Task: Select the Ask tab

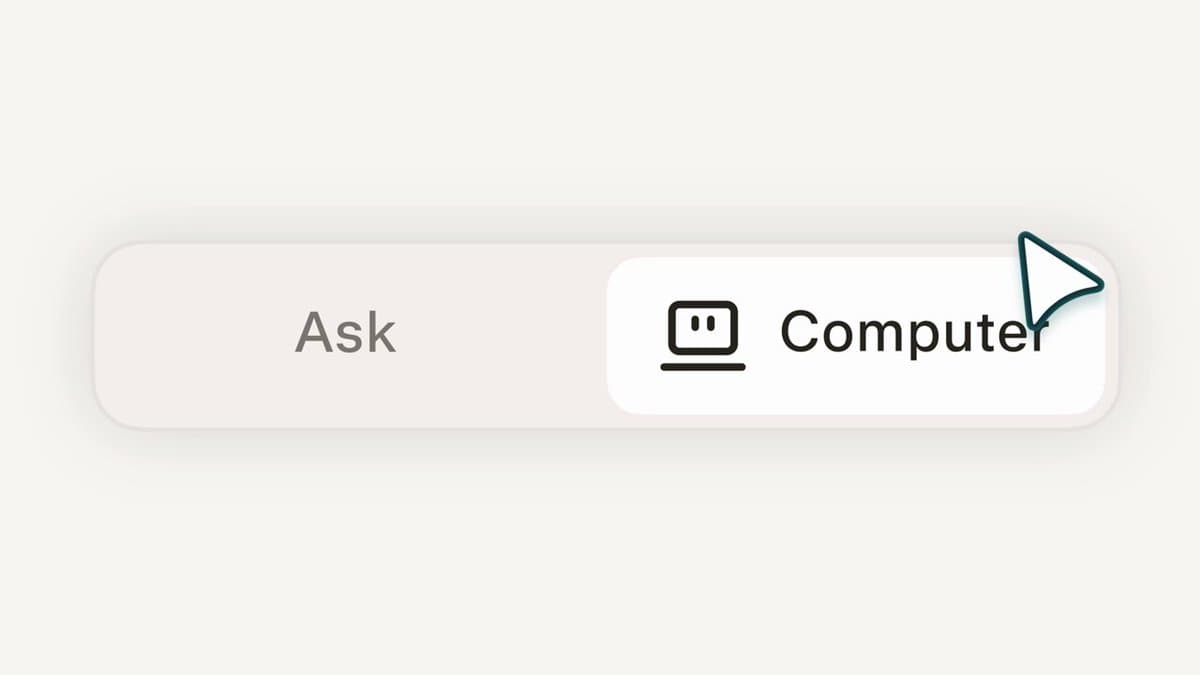Action: pos(346,333)
